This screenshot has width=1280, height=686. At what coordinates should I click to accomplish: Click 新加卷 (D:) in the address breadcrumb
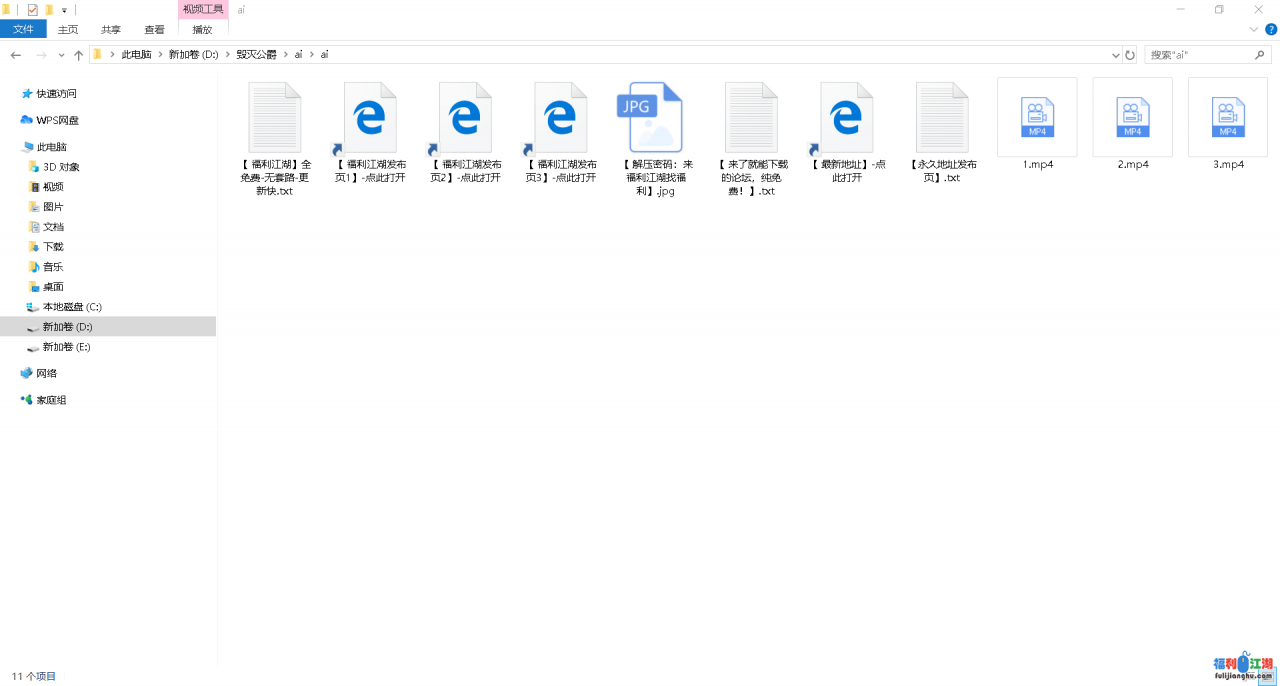coord(193,55)
